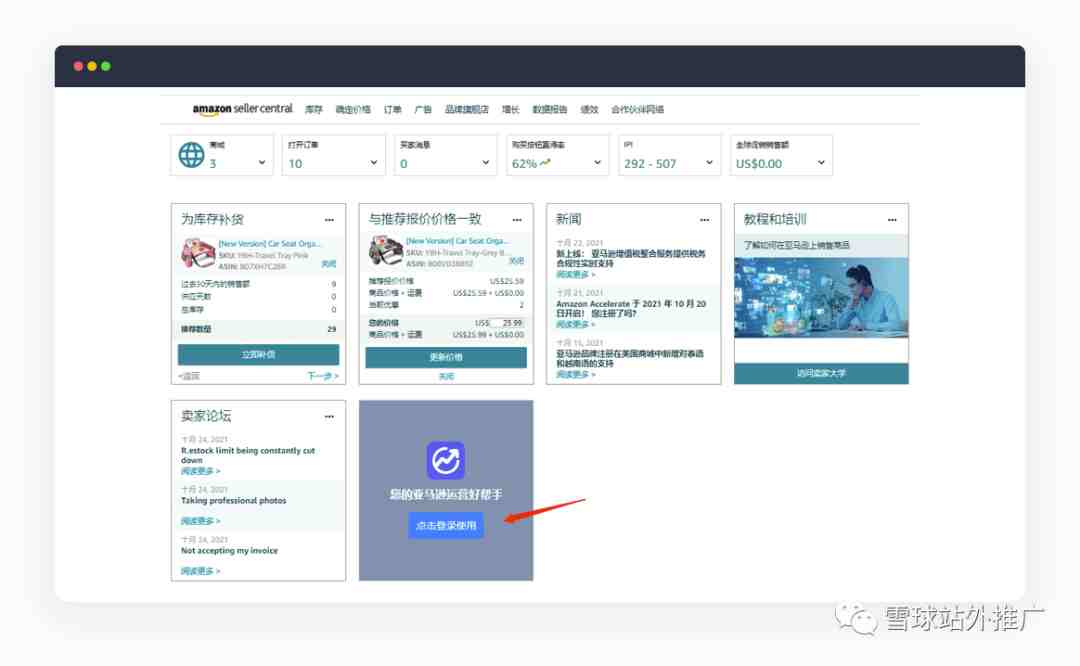Click the 卖家论坛 card heading
Image resolution: width=1080 pixels, height=666 pixels.
(206, 416)
